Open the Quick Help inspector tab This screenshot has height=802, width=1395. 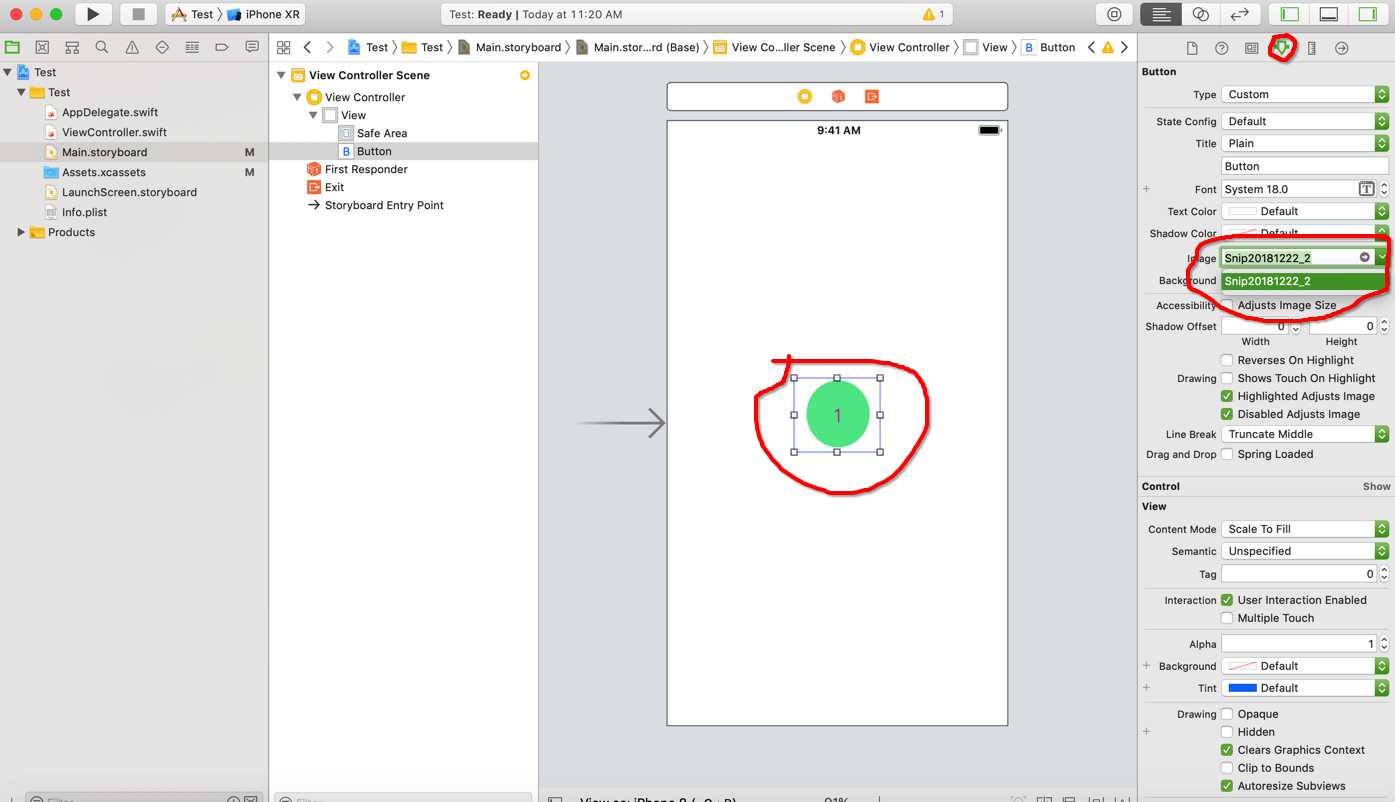1222,48
